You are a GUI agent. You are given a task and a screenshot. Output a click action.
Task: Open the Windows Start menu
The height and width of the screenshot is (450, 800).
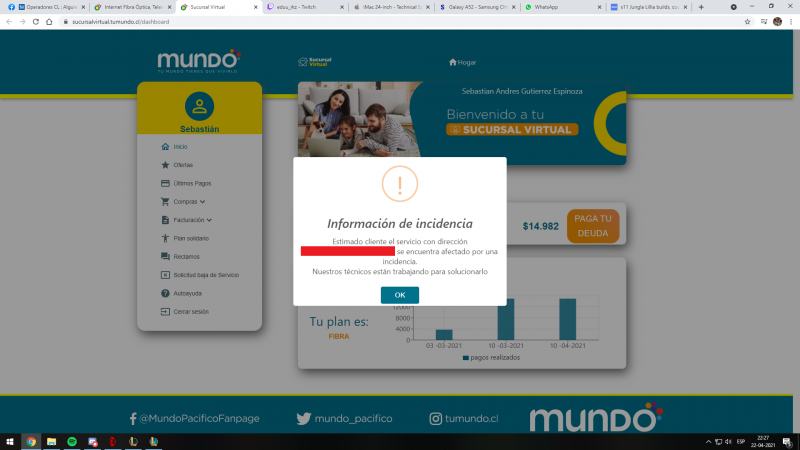click(10, 442)
